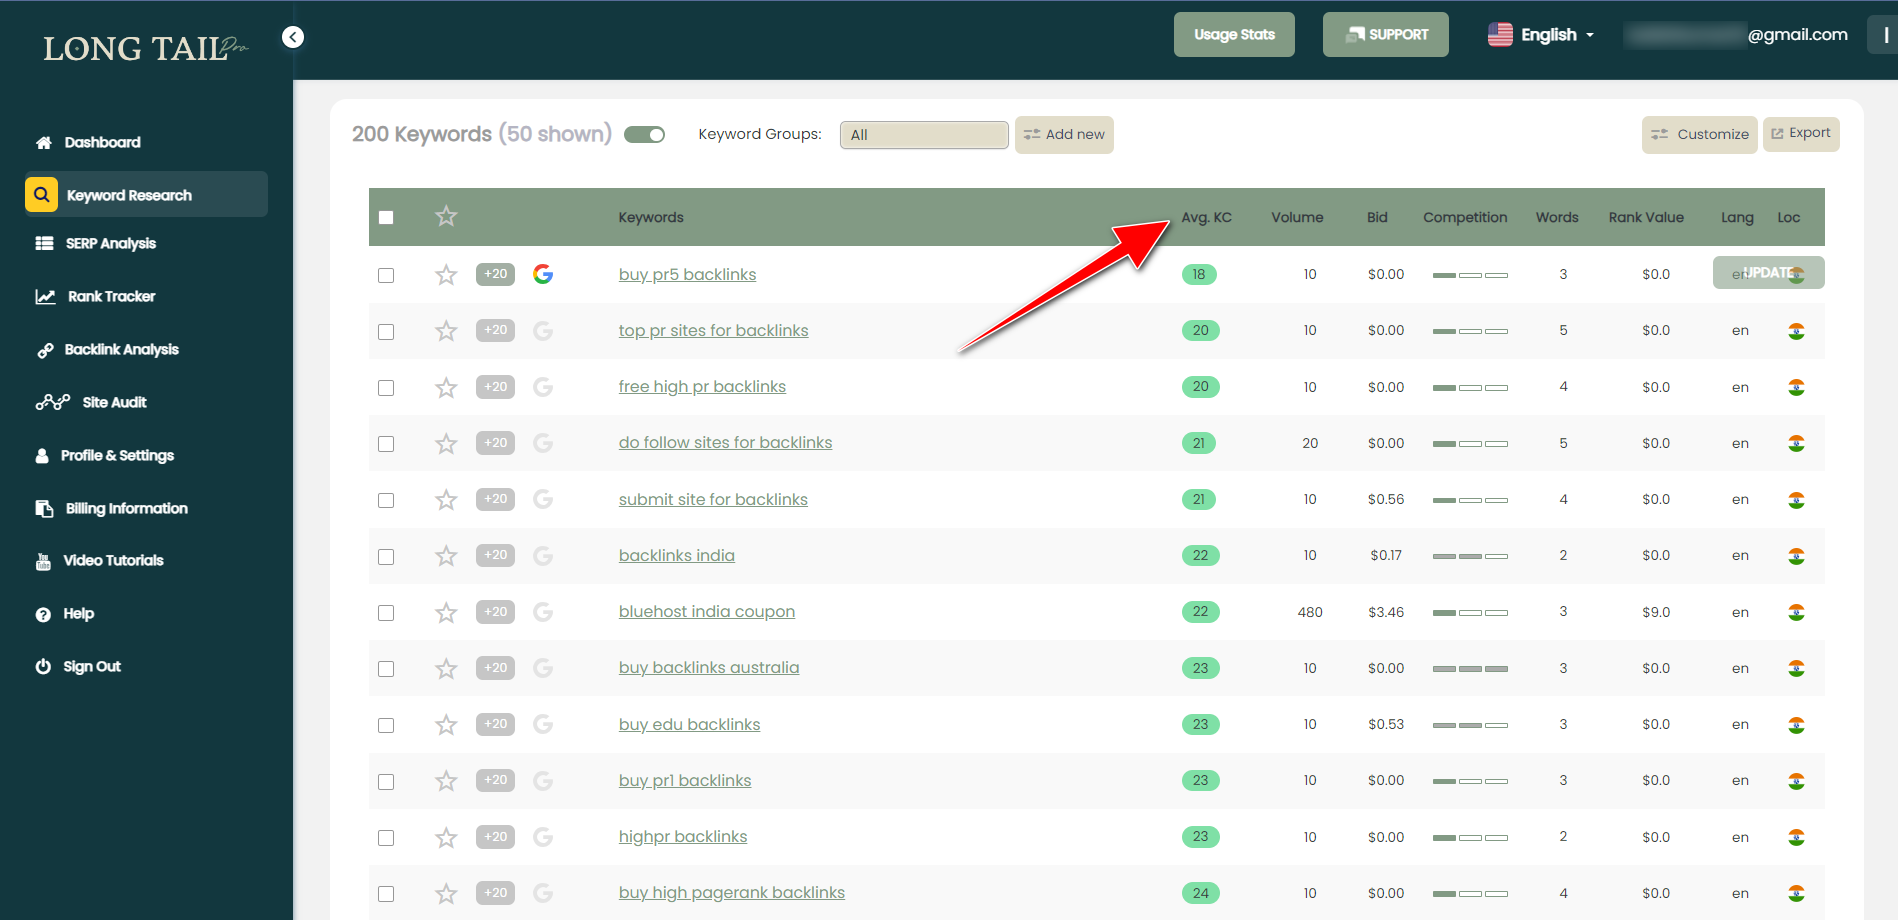Image resolution: width=1898 pixels, height=920 pixels.
Task: Click the India flag for 'free high pr backlinks'
Action: tap(1796, 387)
